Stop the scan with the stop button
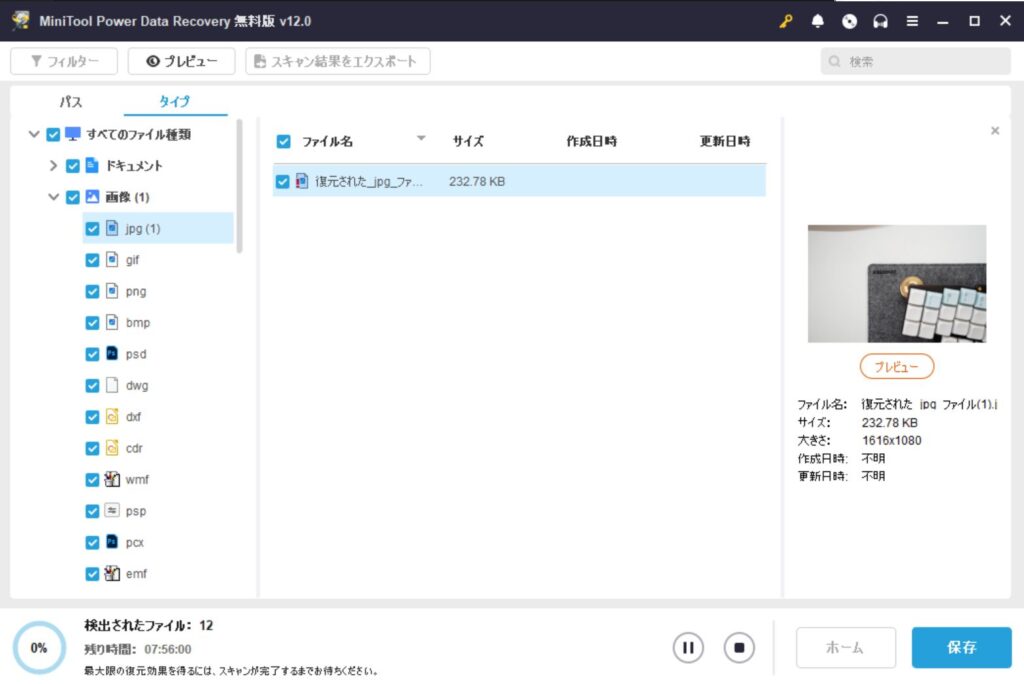Viewport: 1024px width, 684px height. coord(739,647)
